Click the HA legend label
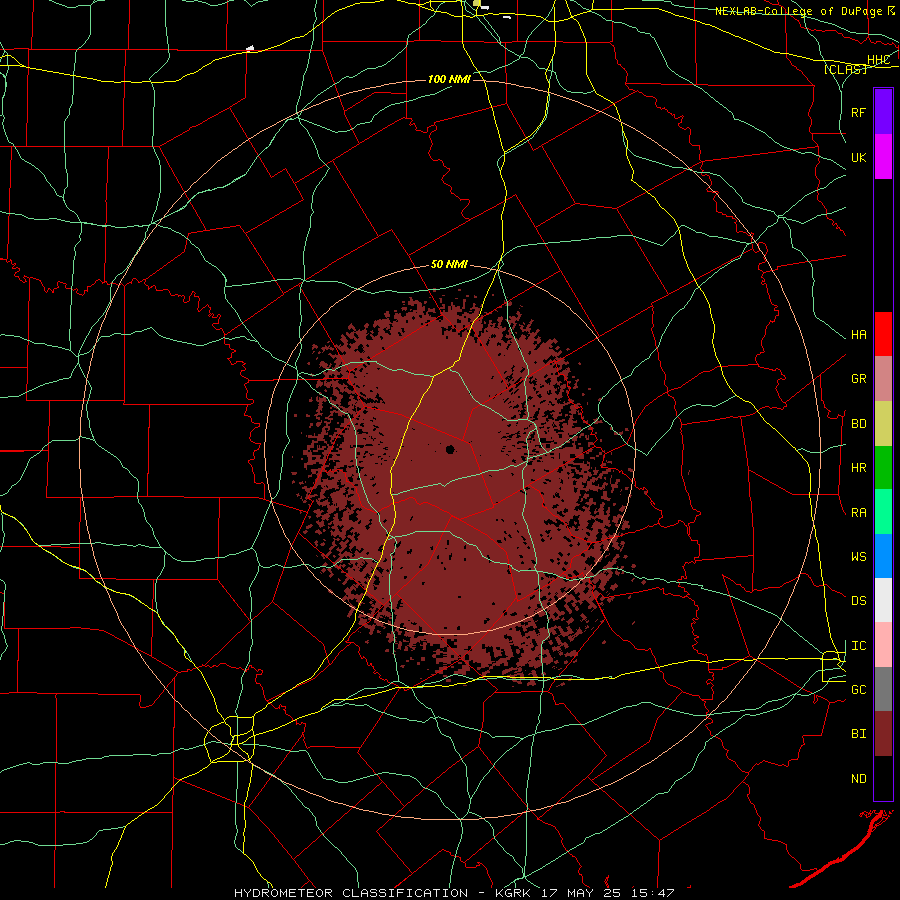The height and width of the screenshot is (900, 900). pos(859,335)
